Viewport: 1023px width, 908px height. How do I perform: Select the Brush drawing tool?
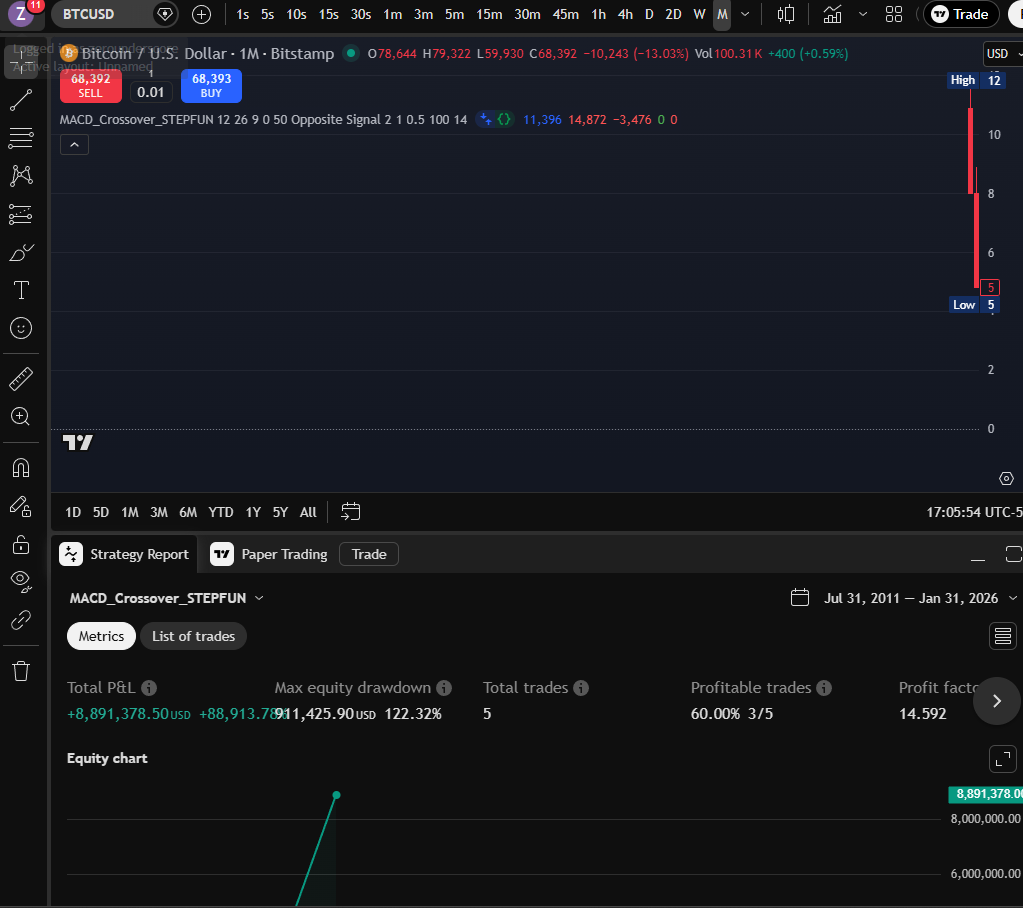pyautogui.click(x=21, y=252)
